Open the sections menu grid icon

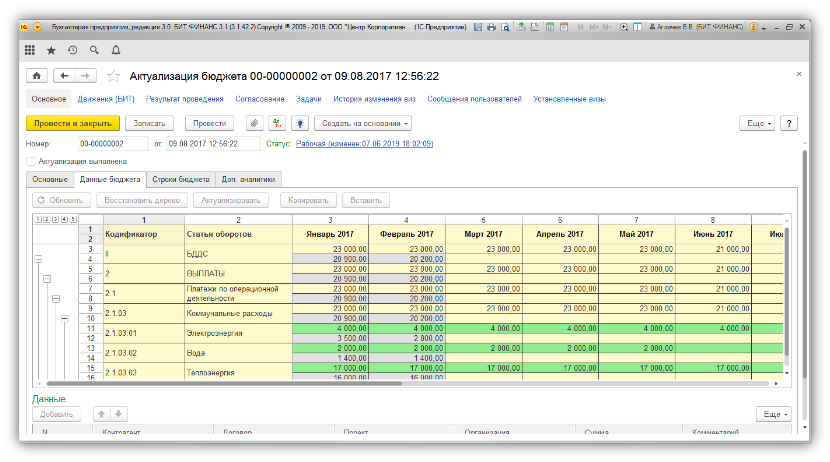pos(29,49)
